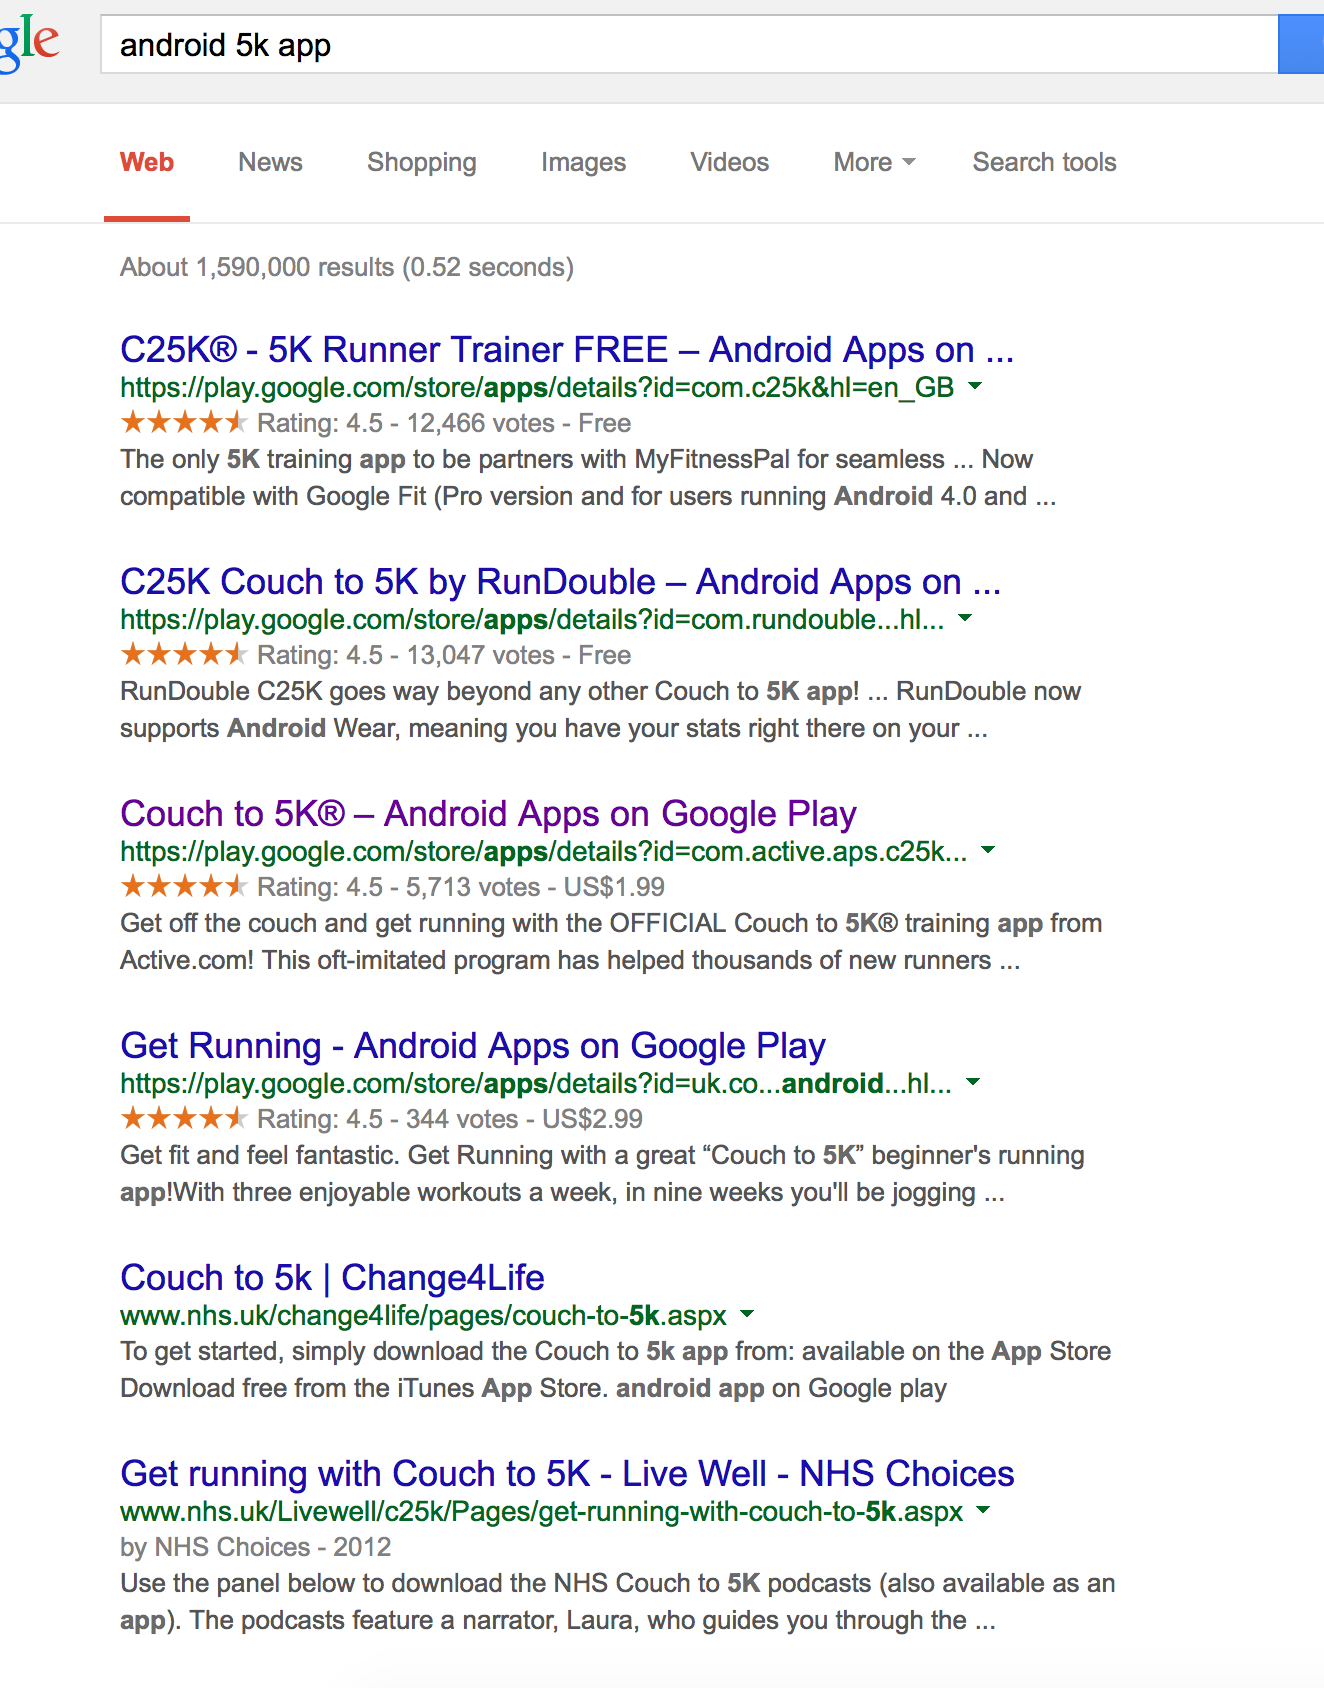This screenshot has width=1324, height=1688.
Task: Expand the arrow next to the id=uk.co...android URL
Action: coord(973,1083)
